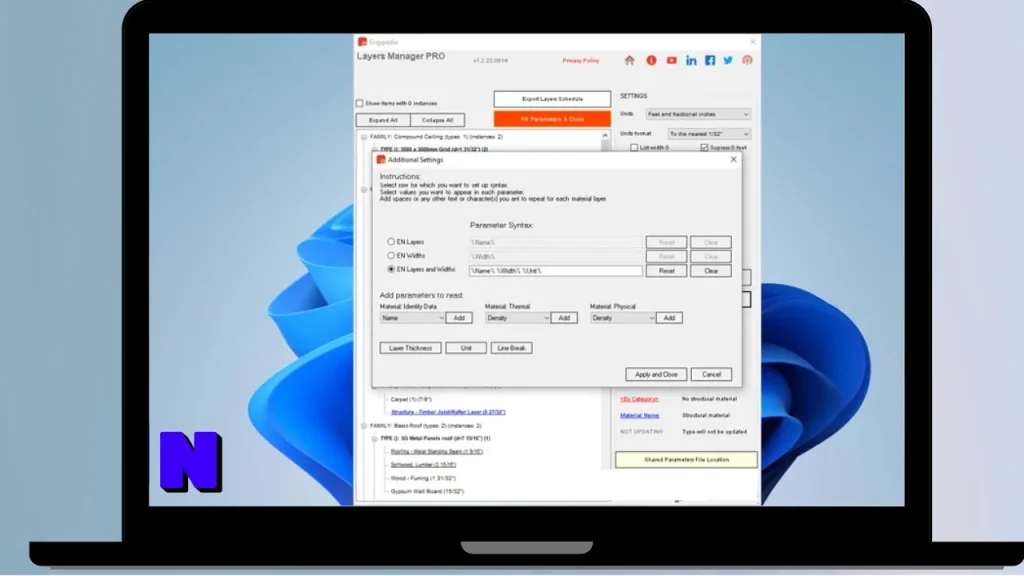Insert Layer Thickness into syntax
Image resolution: width=1024 pixels, height=576 pixels.
coord(411,348)
